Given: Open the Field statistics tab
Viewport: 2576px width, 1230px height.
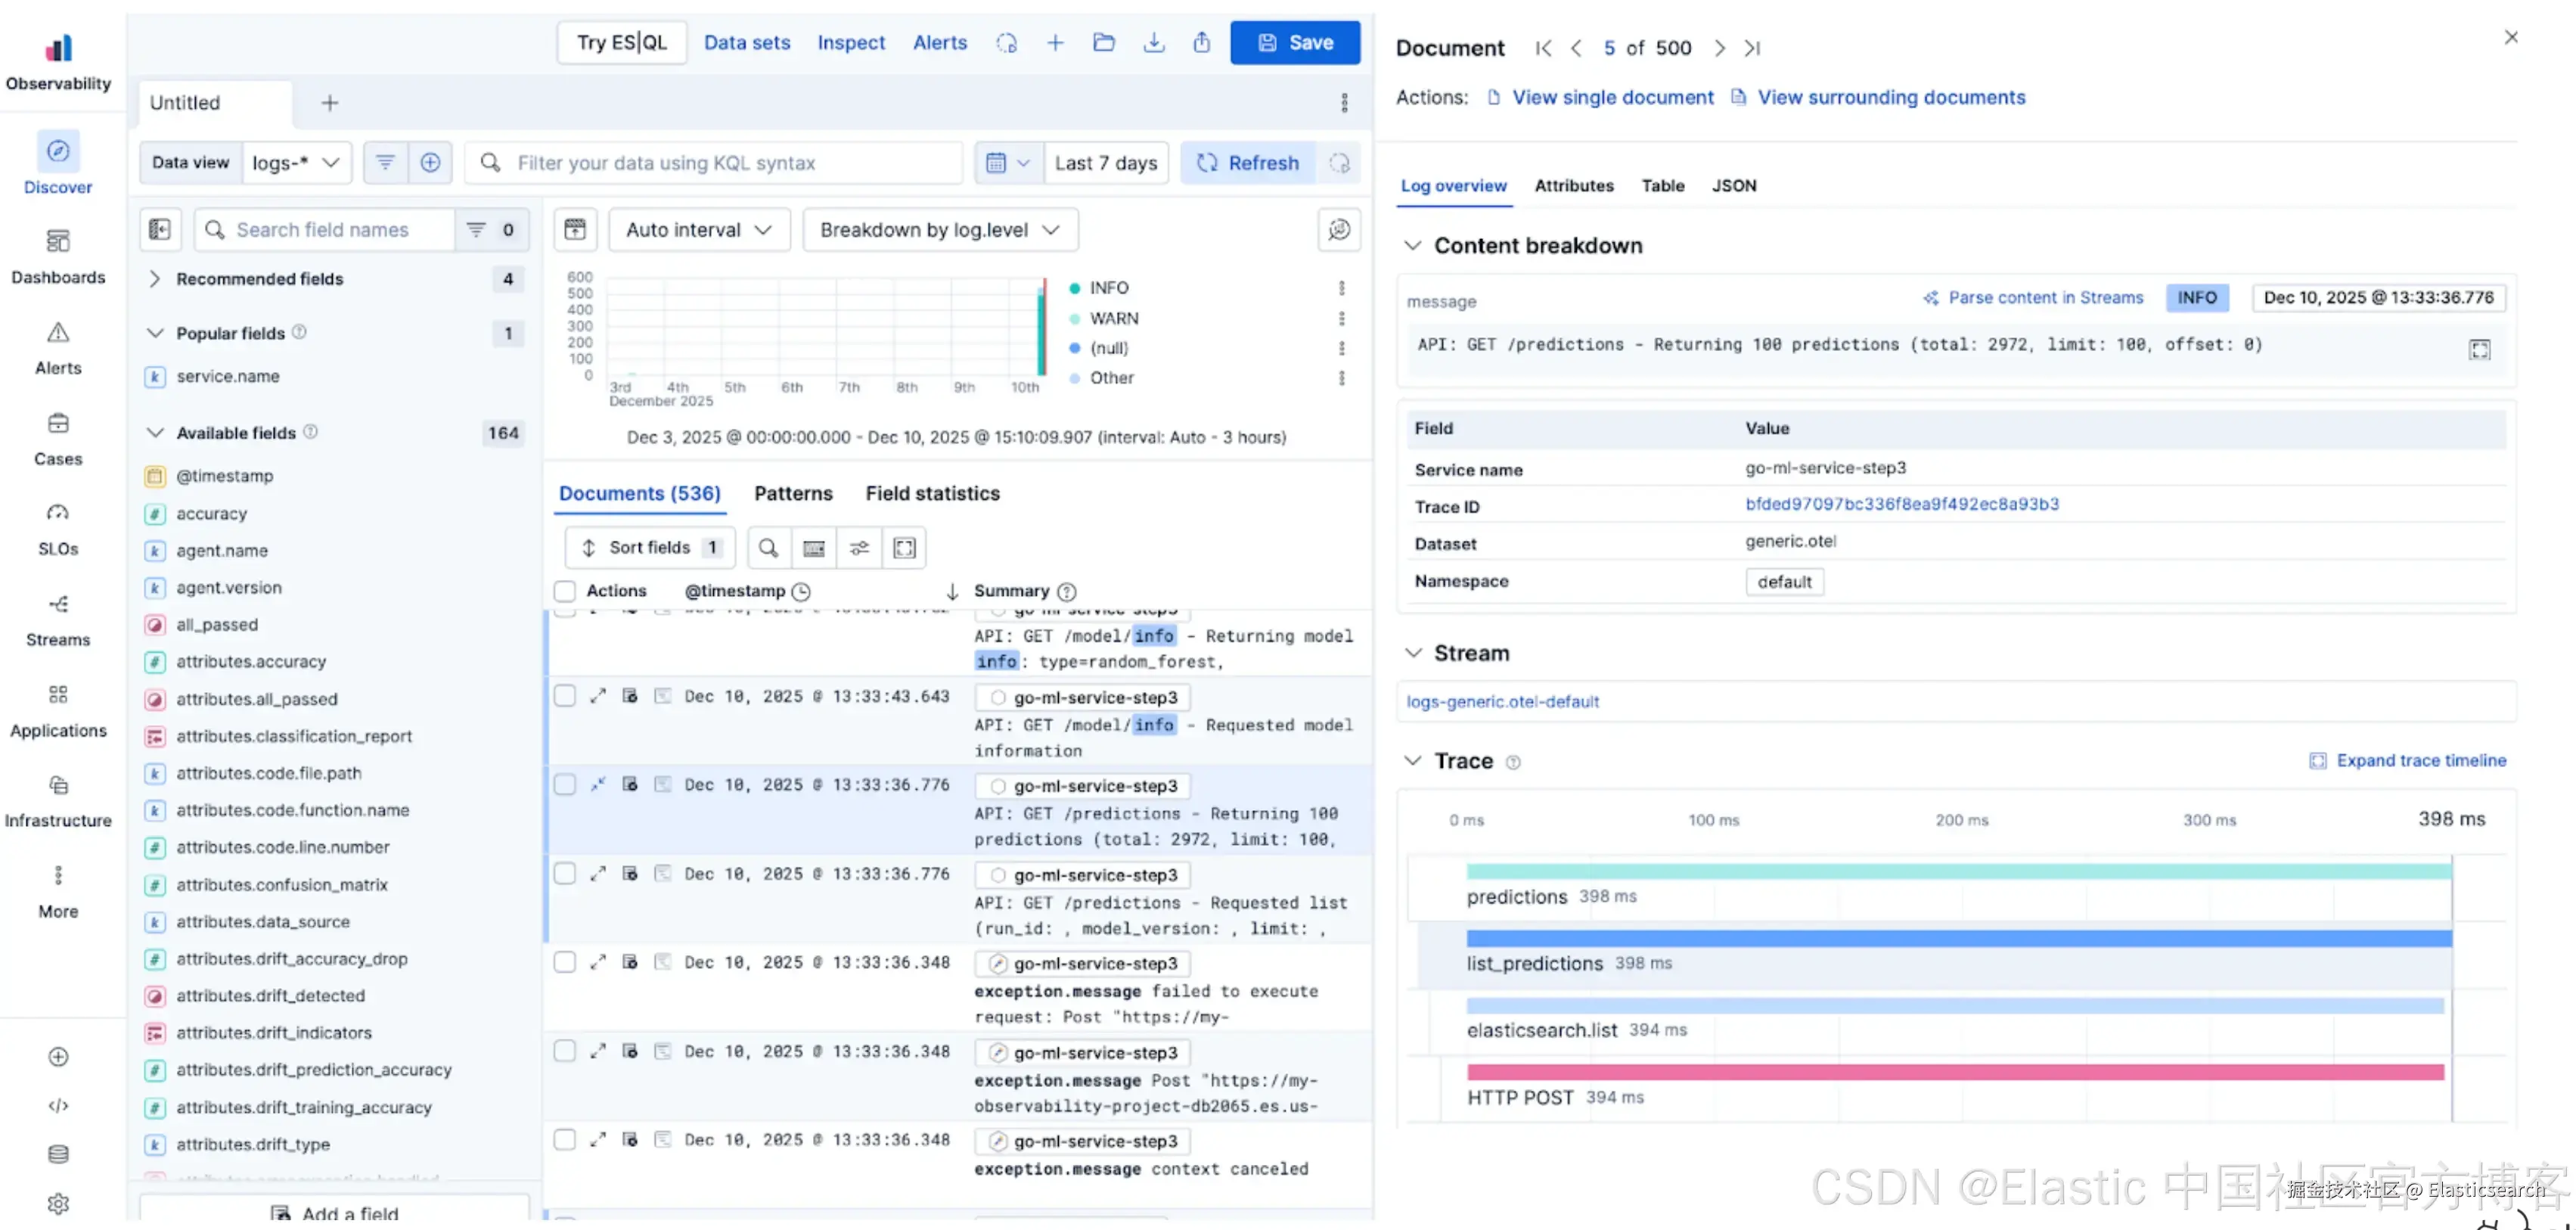Looking at the screenshot, I should coord(932,493).
